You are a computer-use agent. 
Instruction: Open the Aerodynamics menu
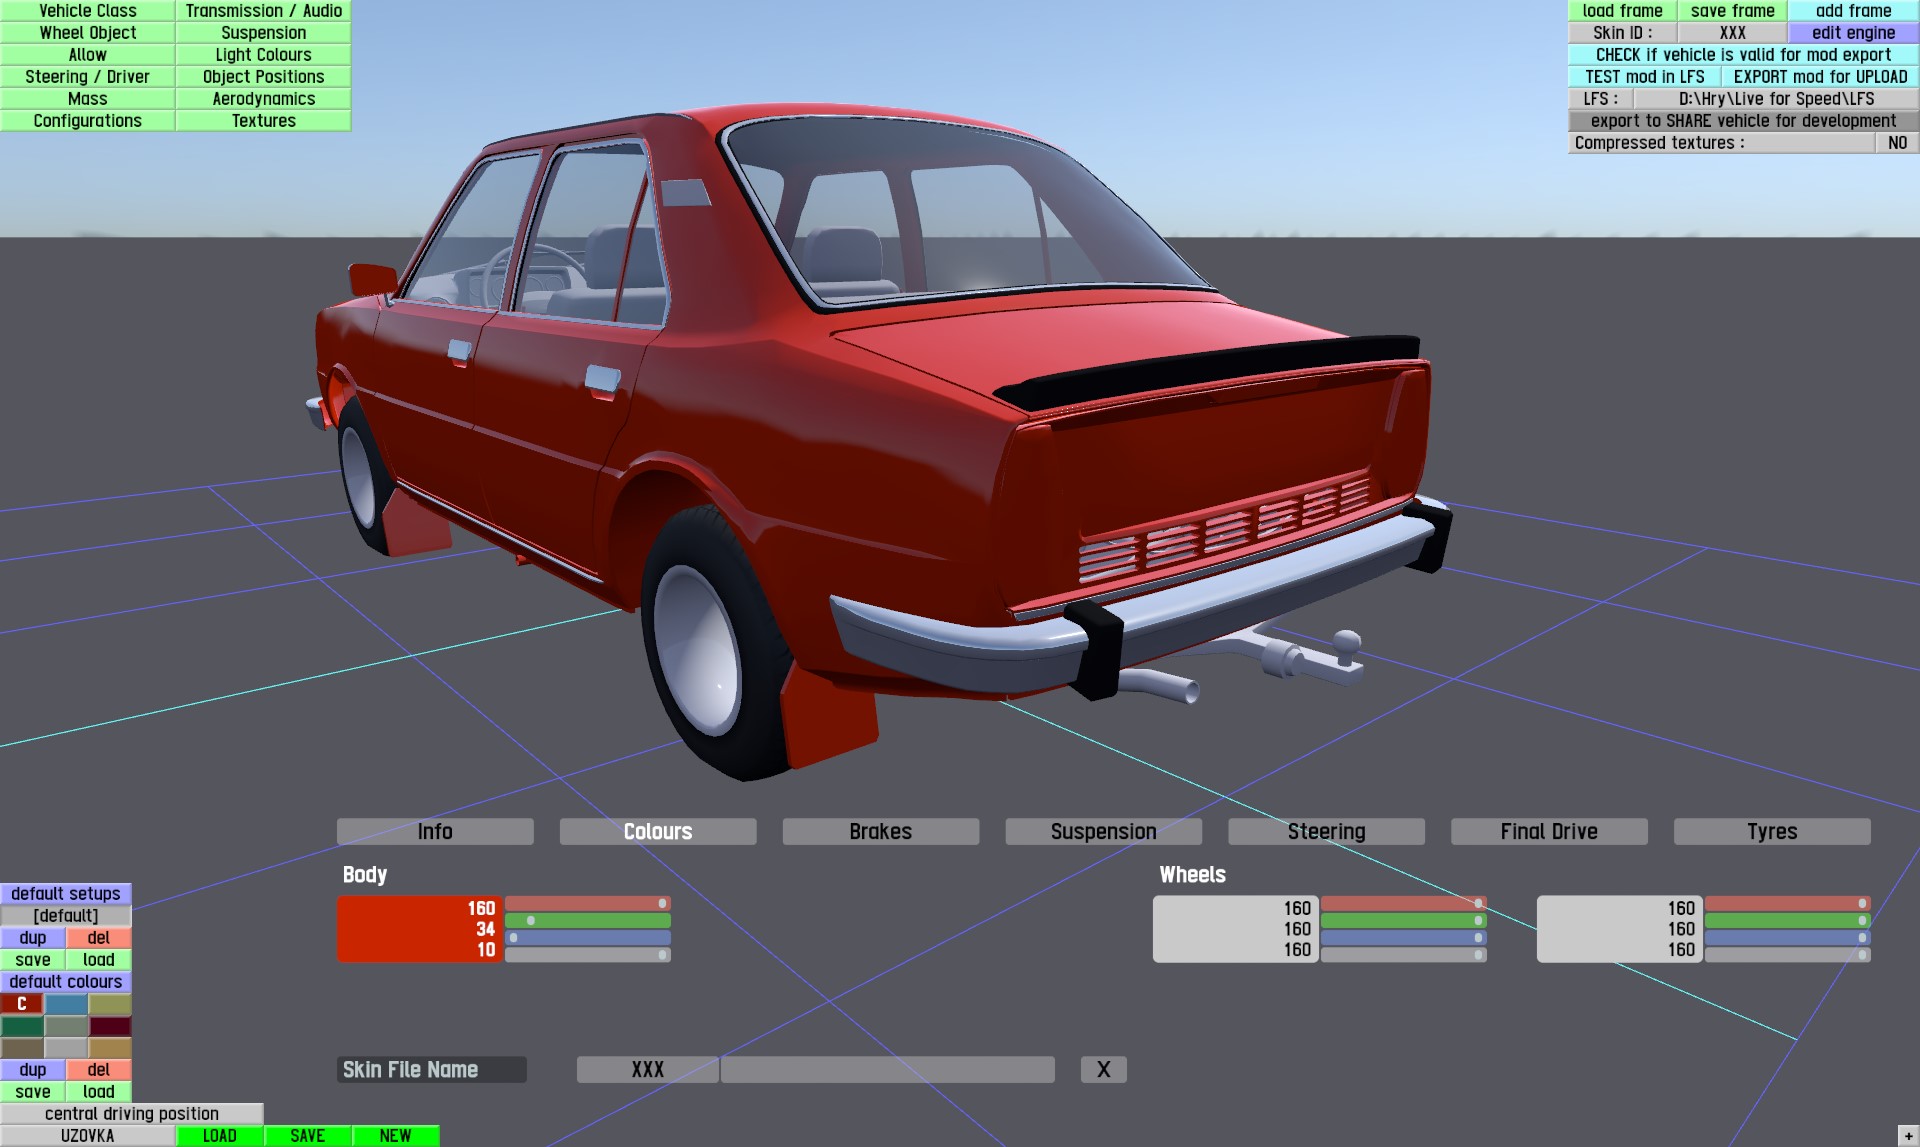pyautogui.click(x=263, y=99)
